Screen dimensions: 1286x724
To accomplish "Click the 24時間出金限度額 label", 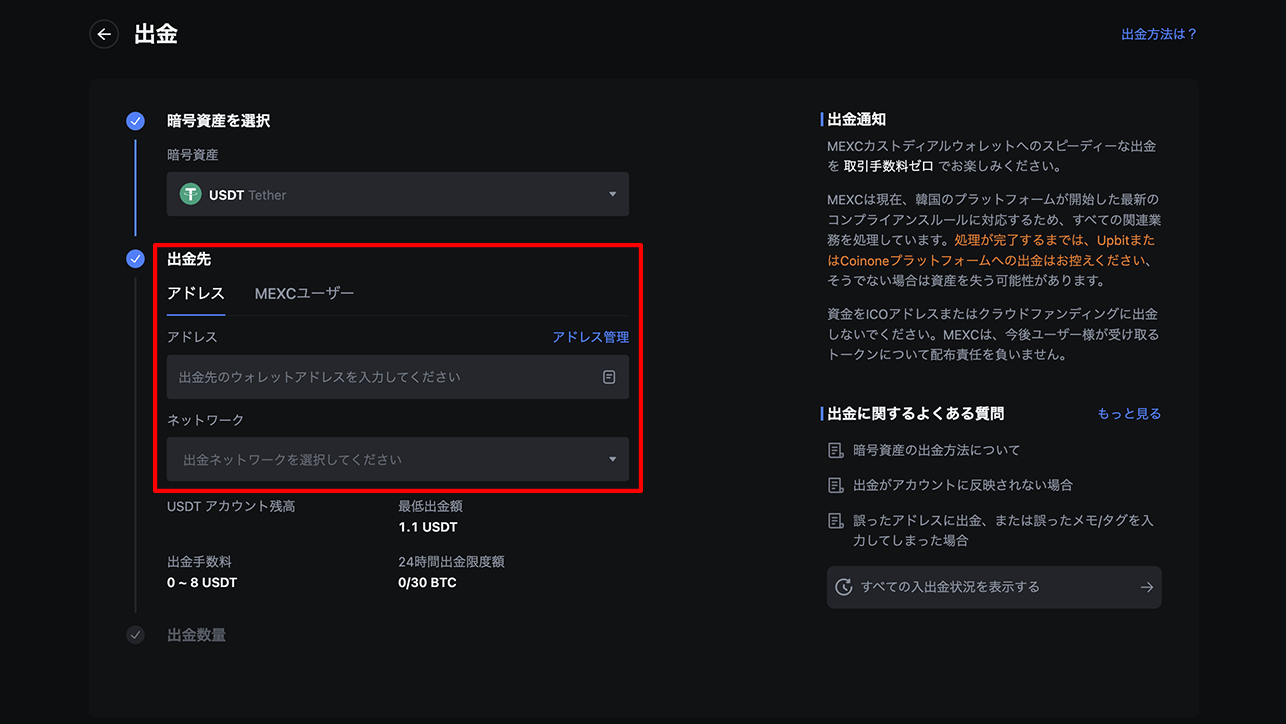I will coord(451,562).
